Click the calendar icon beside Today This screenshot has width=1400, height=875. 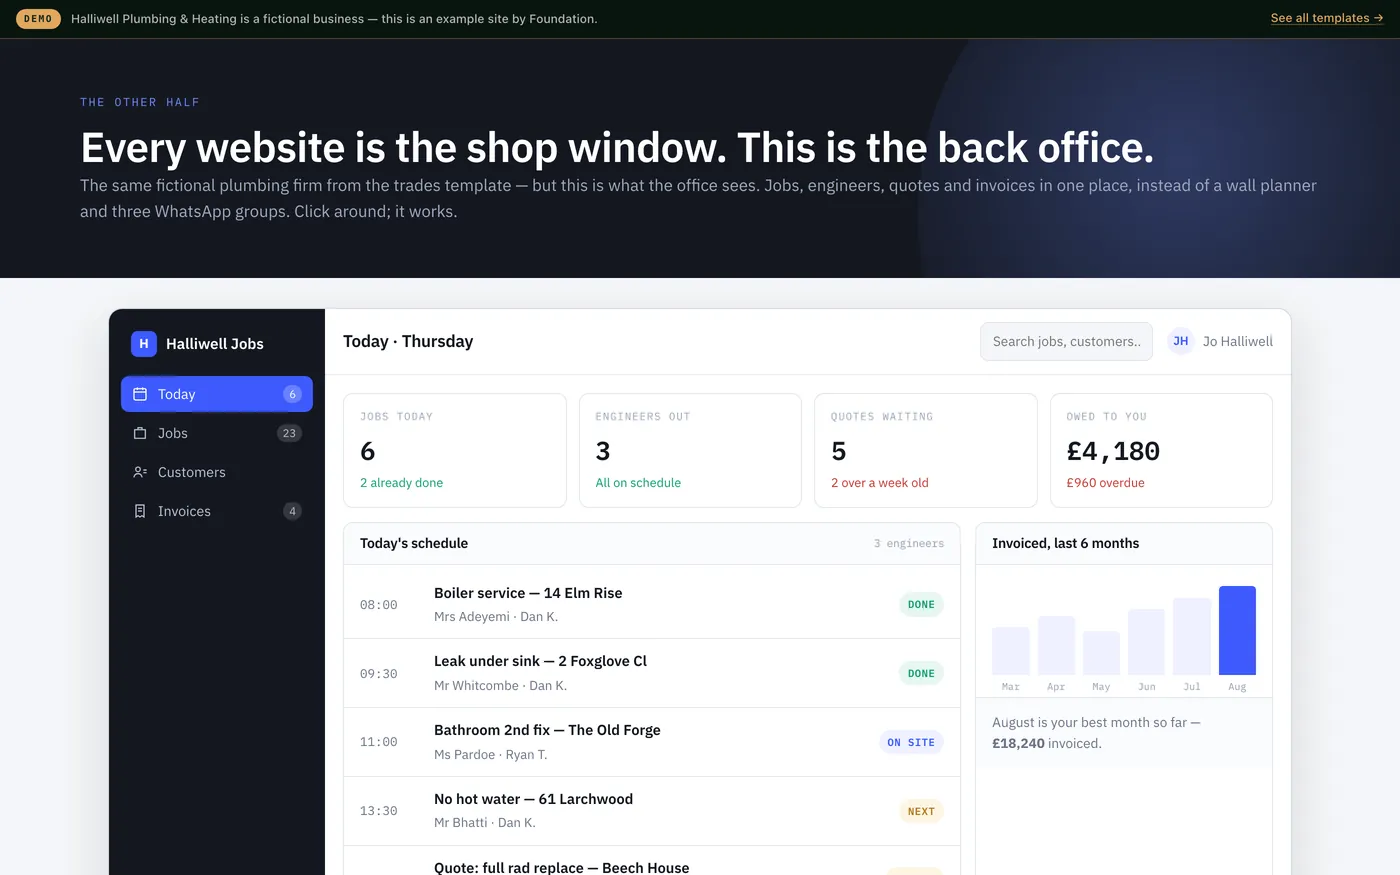(x=140, y=394)
